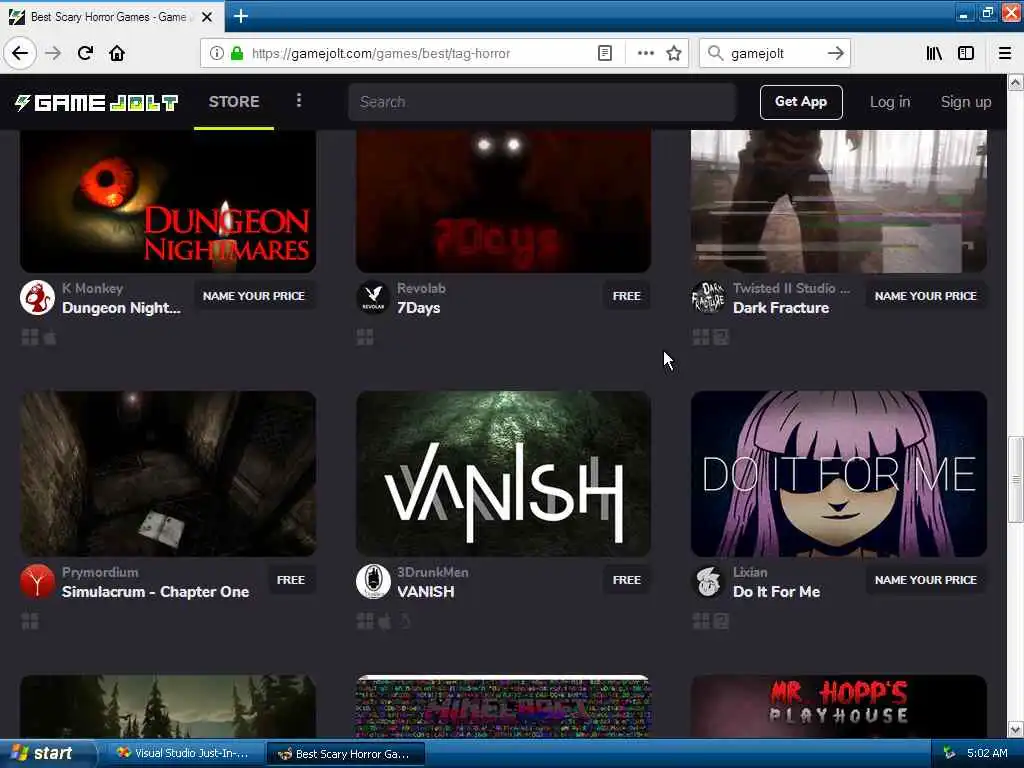Open the 7Days title link
This screenshot has width=1024, height=768.
(419, 308)
